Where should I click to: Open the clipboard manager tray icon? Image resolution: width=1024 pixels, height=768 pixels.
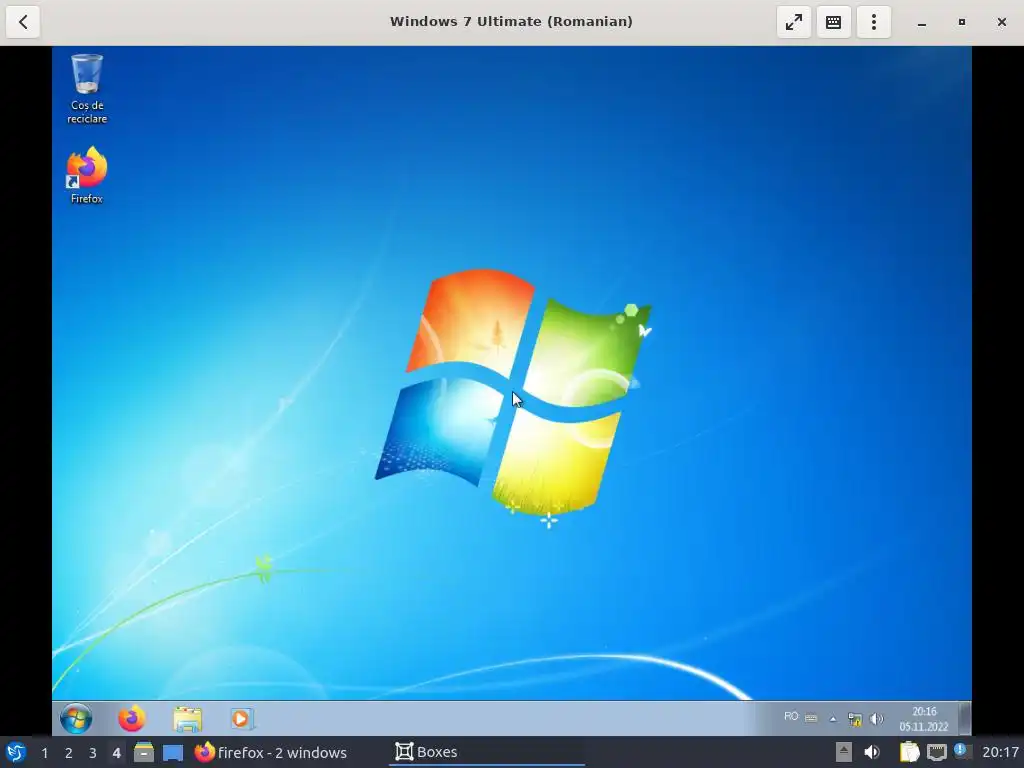909,752
